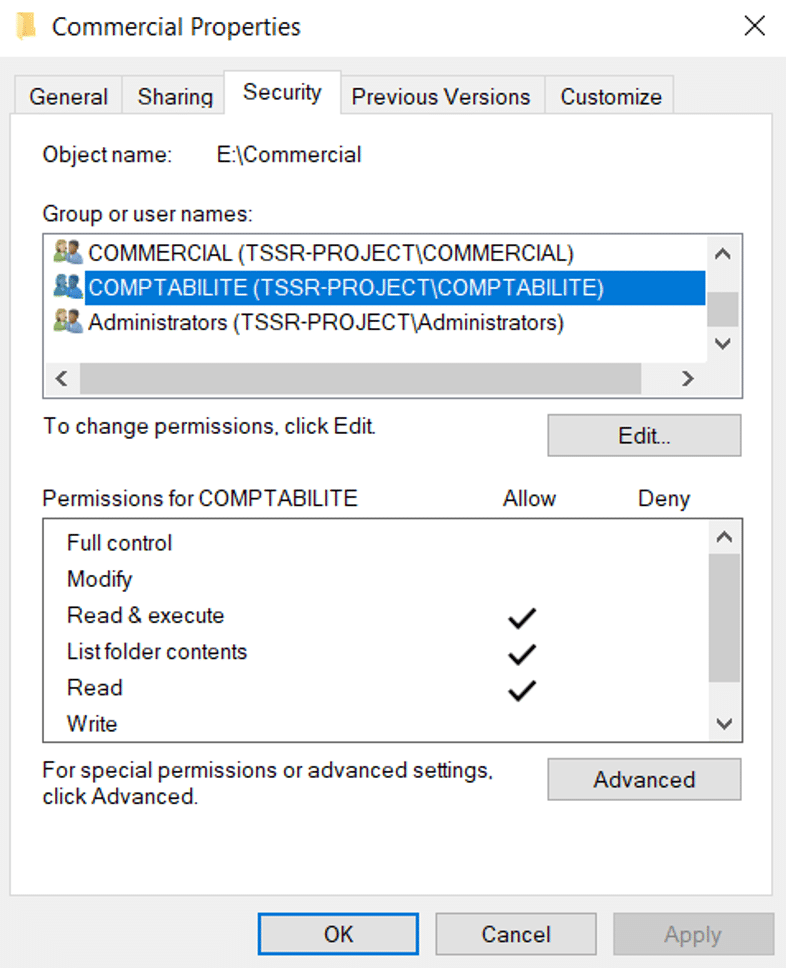The width and height of the screenshot is (786, 968).
Task: Click the Read permission Allow checkmark
Action: [522, 690]
